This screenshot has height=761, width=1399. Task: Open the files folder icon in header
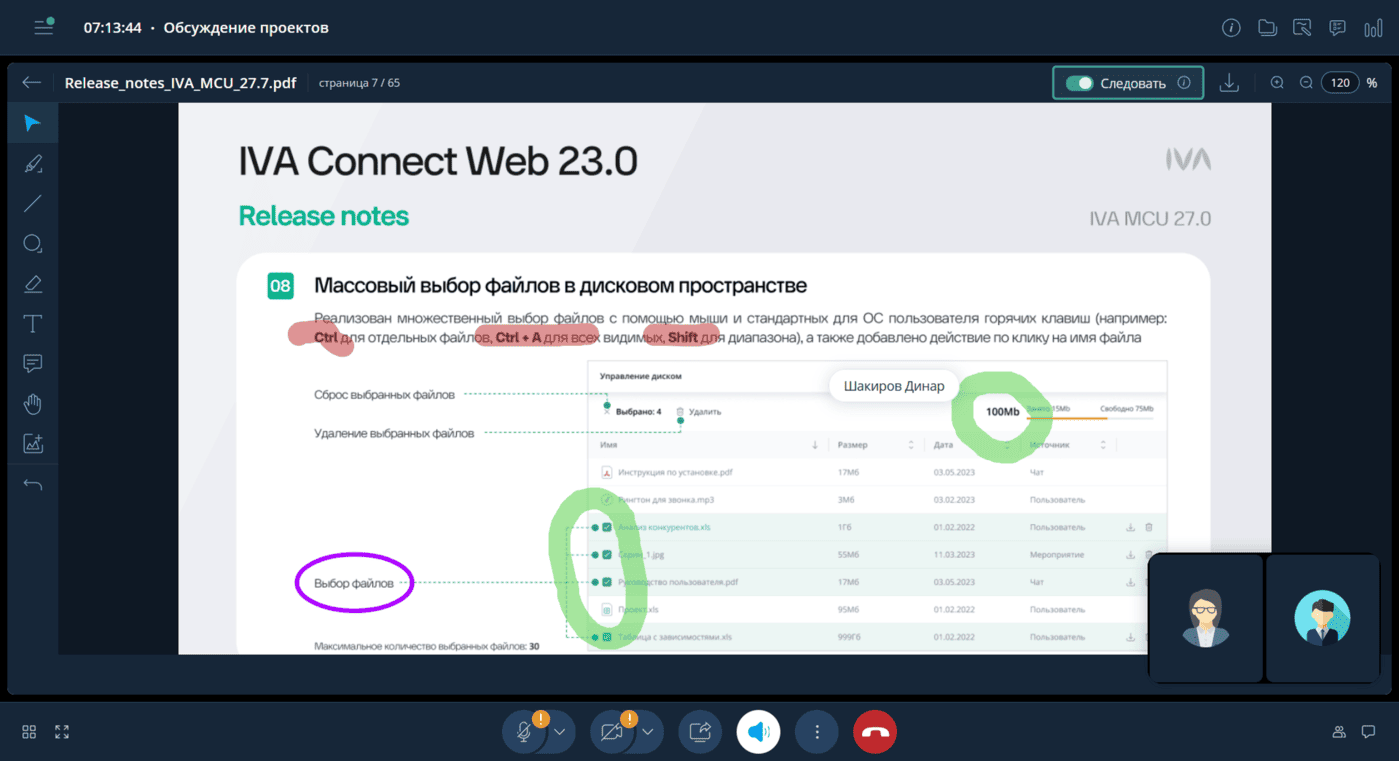(1267, 28)
